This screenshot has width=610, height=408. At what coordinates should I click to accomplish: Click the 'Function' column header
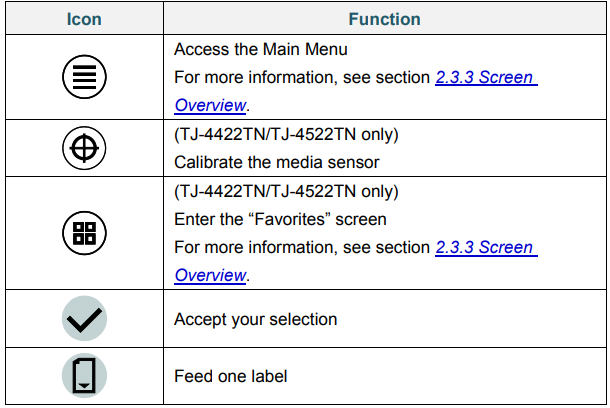point(384,19)
